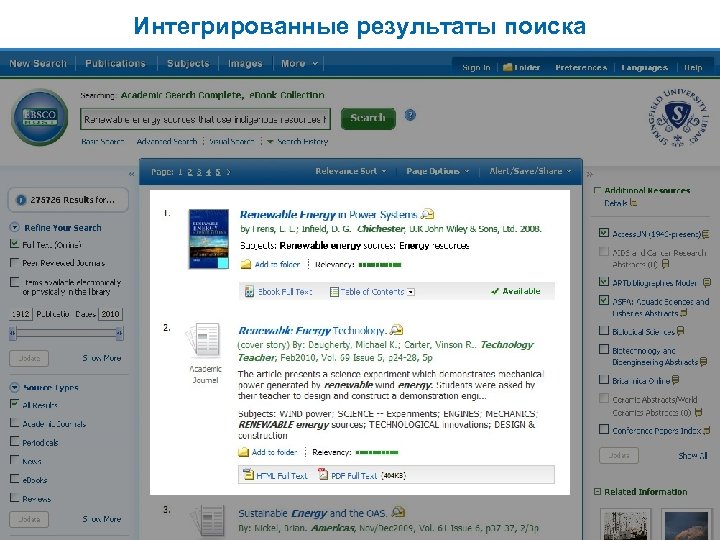Screen dimensions: 720x540
Task: Click the Academic Journal icon of result 2
Action: pos(204,340)
